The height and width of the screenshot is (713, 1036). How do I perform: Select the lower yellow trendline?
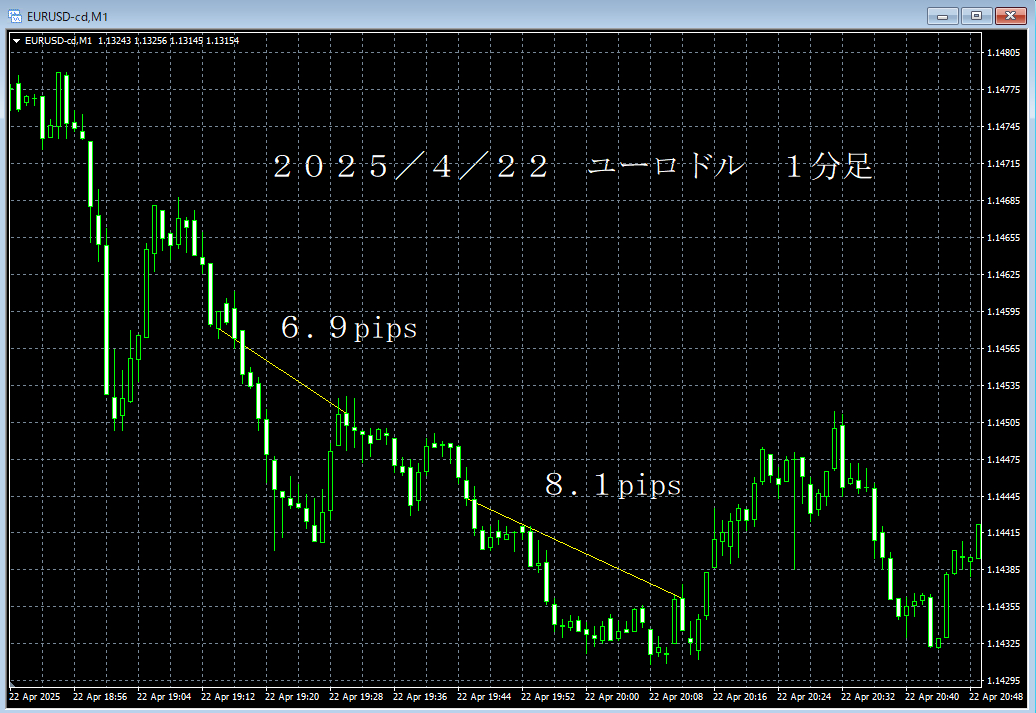point(576,550)
